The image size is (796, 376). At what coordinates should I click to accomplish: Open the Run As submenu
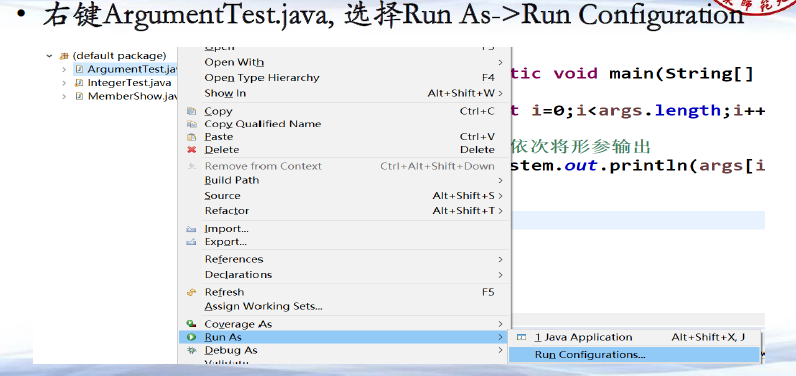(344, 337)
